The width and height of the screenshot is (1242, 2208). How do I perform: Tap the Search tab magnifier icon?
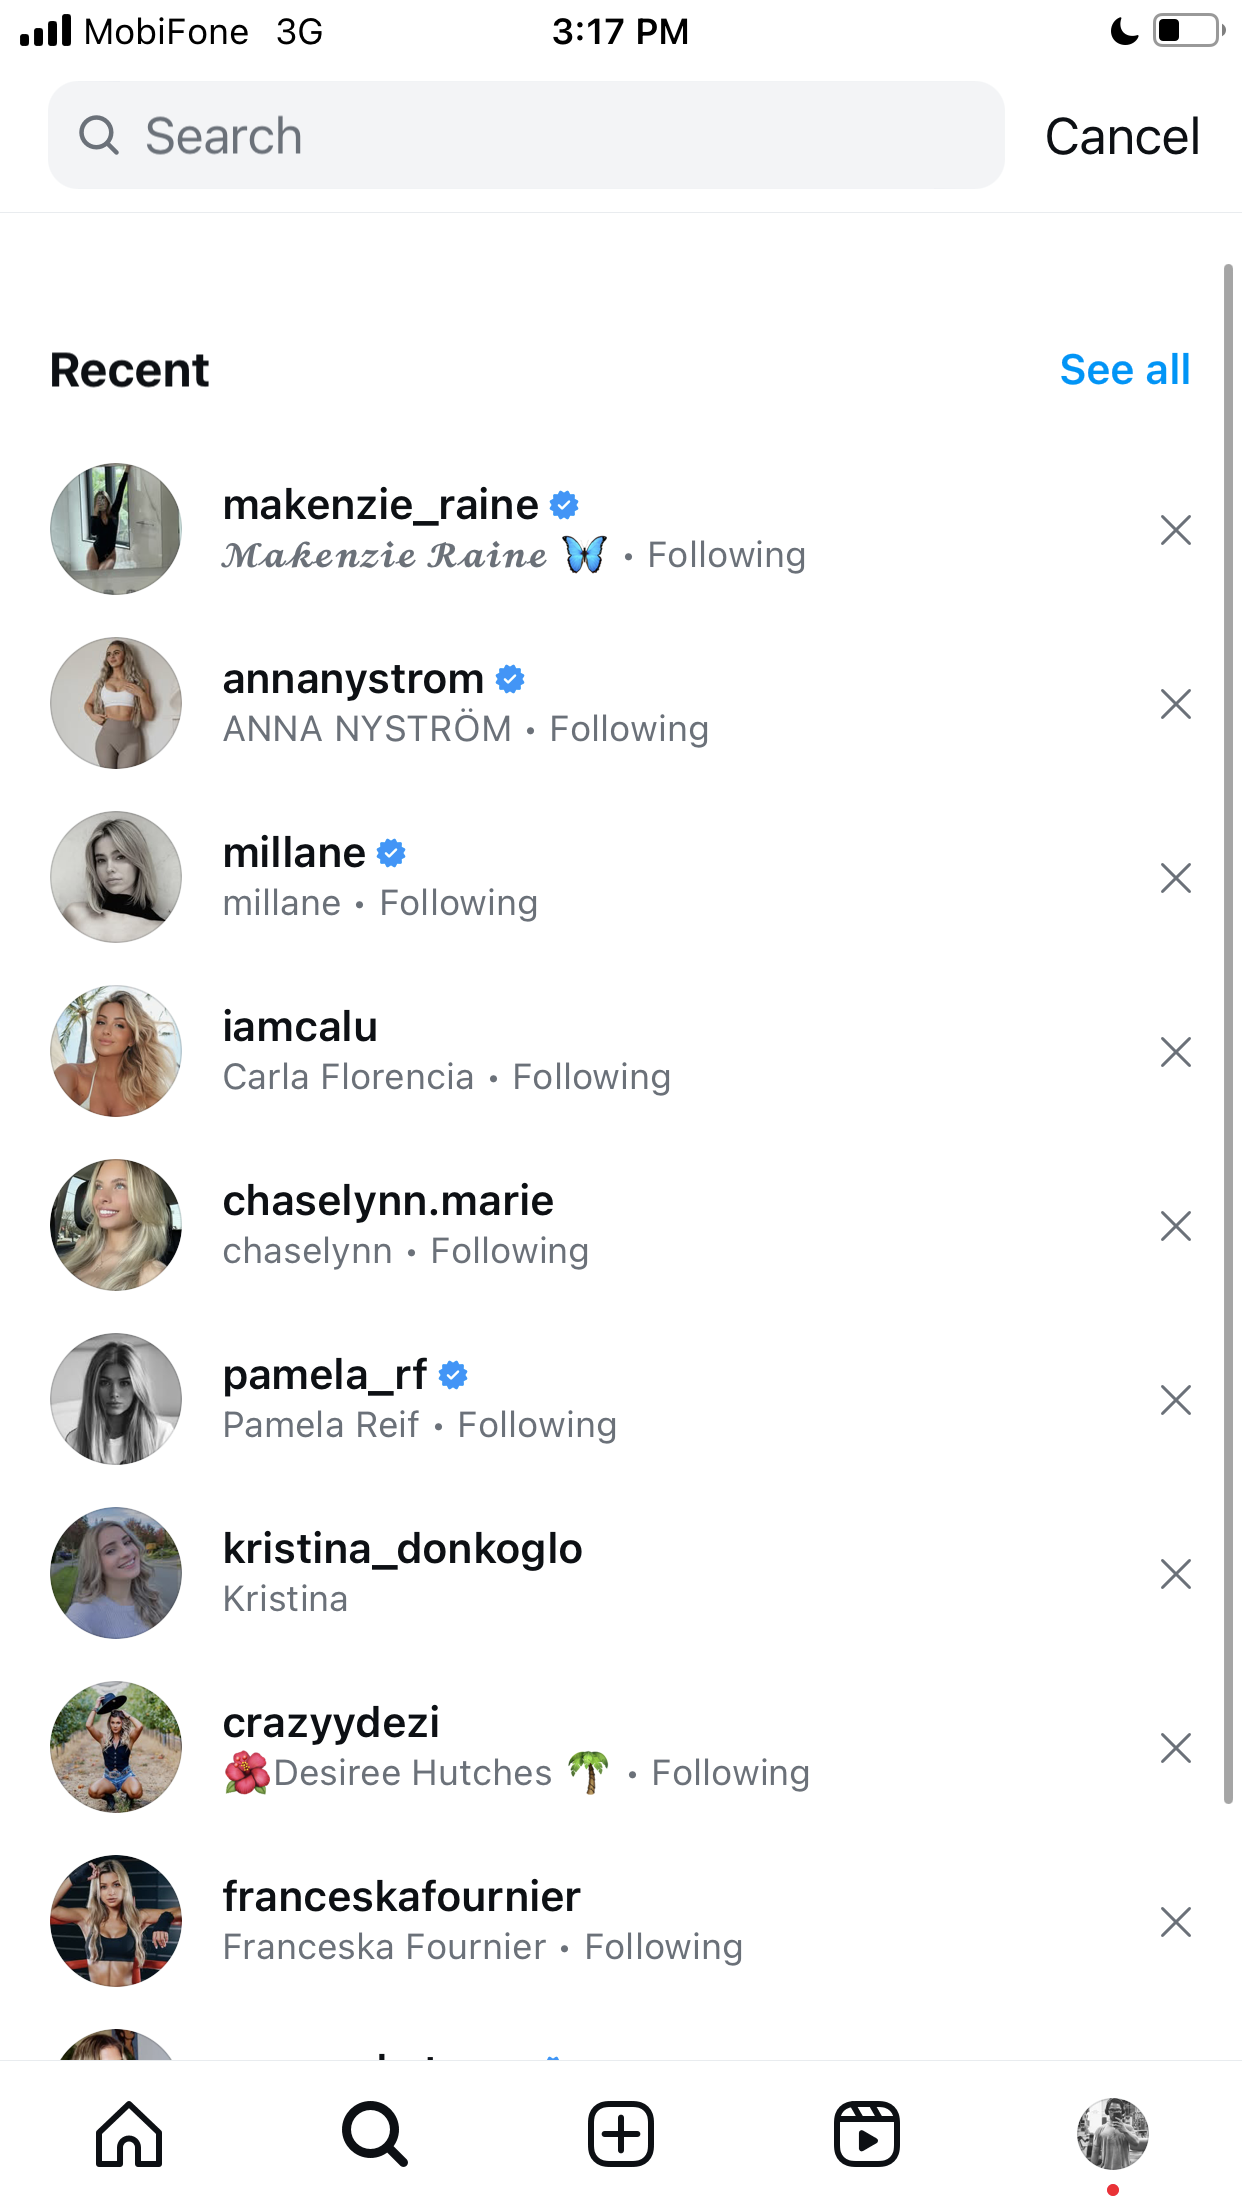pos(375,2134)
